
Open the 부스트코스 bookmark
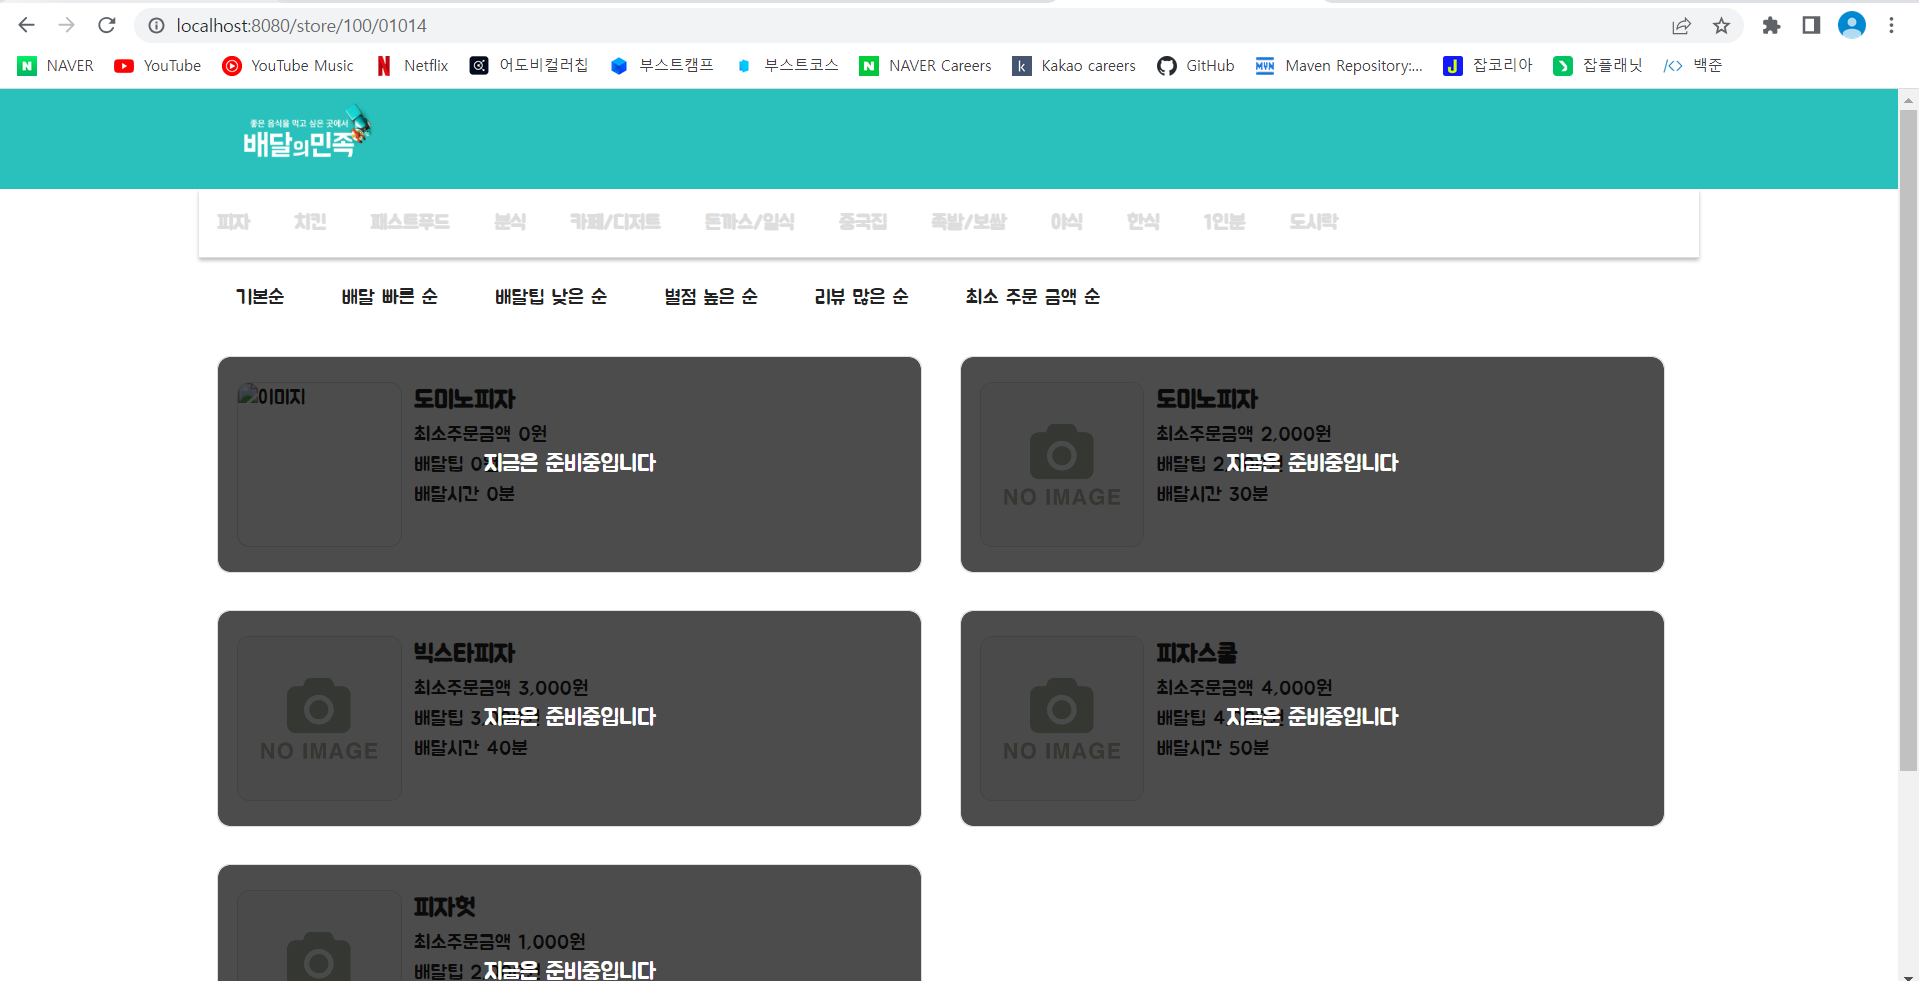click(787, 66)
